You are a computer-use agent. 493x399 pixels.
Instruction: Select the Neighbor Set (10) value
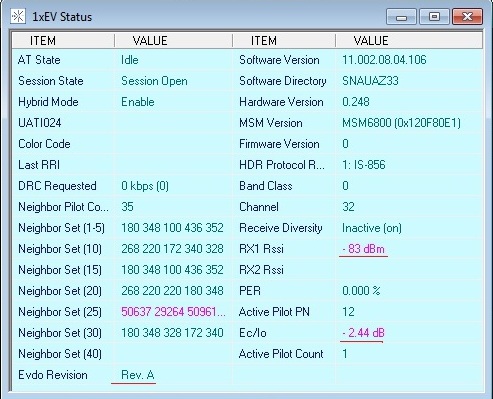coord(172,249)
